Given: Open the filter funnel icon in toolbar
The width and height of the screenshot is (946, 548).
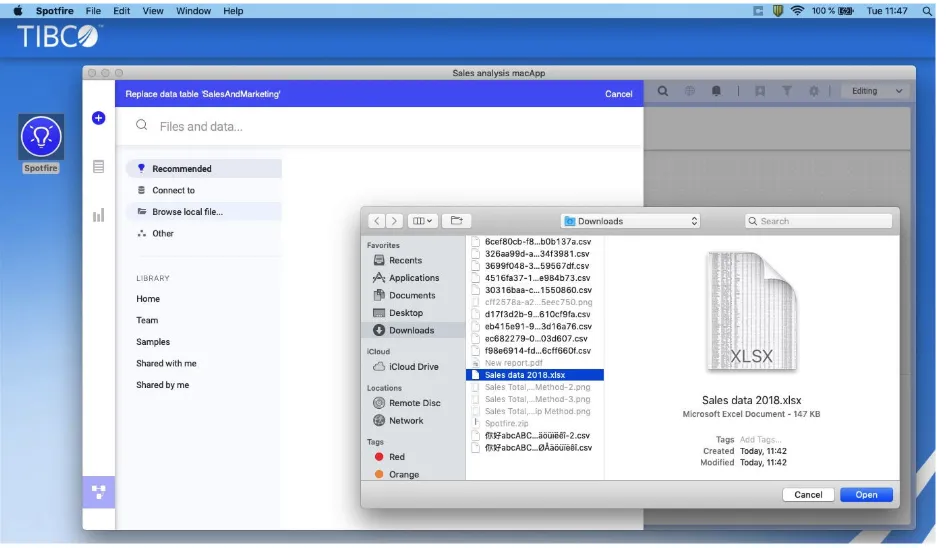Looking at the screenshot, I should (x=787, y=91).
